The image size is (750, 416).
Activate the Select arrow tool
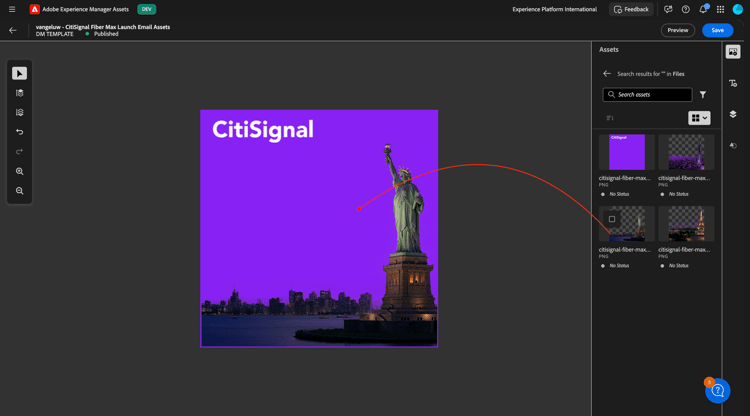(x=20, y=73)
